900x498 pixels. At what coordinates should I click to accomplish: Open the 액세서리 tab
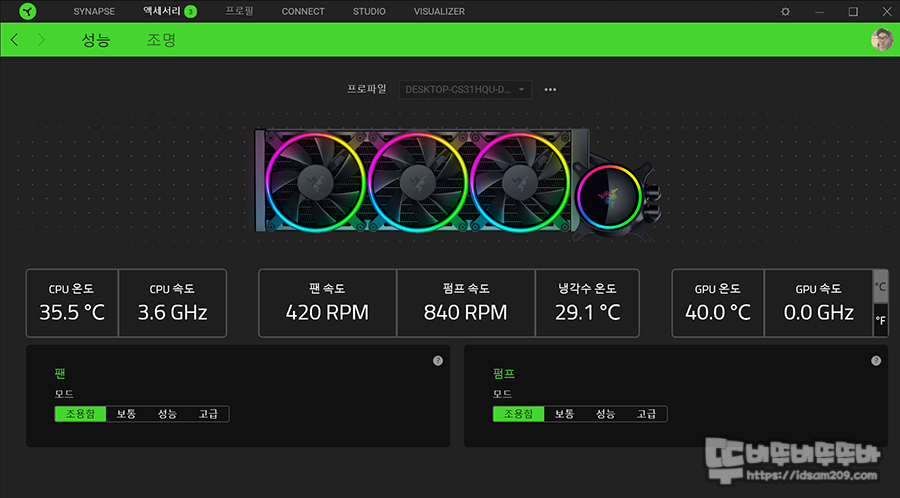pyautogui.click(x=161, y=11)
